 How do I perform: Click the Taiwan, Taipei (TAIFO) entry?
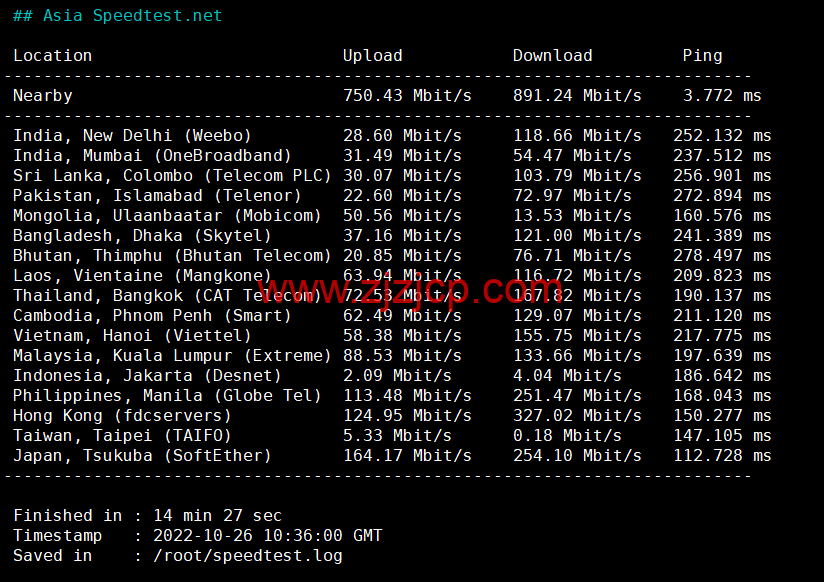[122, 436]
